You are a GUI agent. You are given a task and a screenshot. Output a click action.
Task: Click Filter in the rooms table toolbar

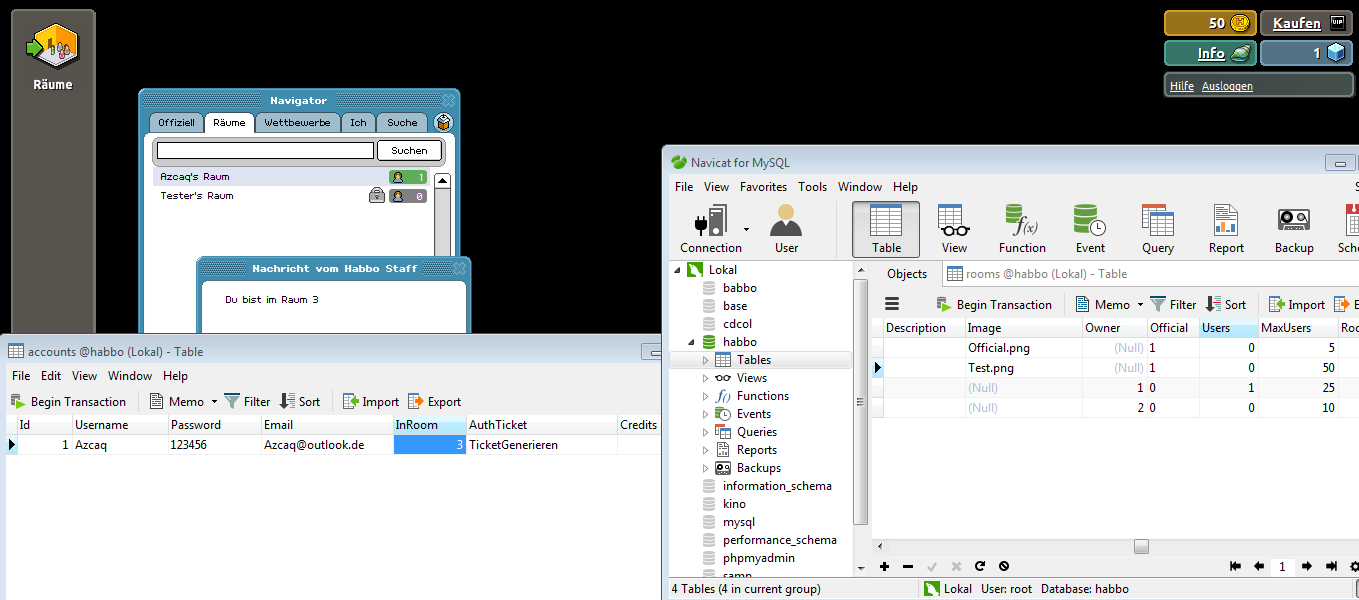click(1173, 304)
